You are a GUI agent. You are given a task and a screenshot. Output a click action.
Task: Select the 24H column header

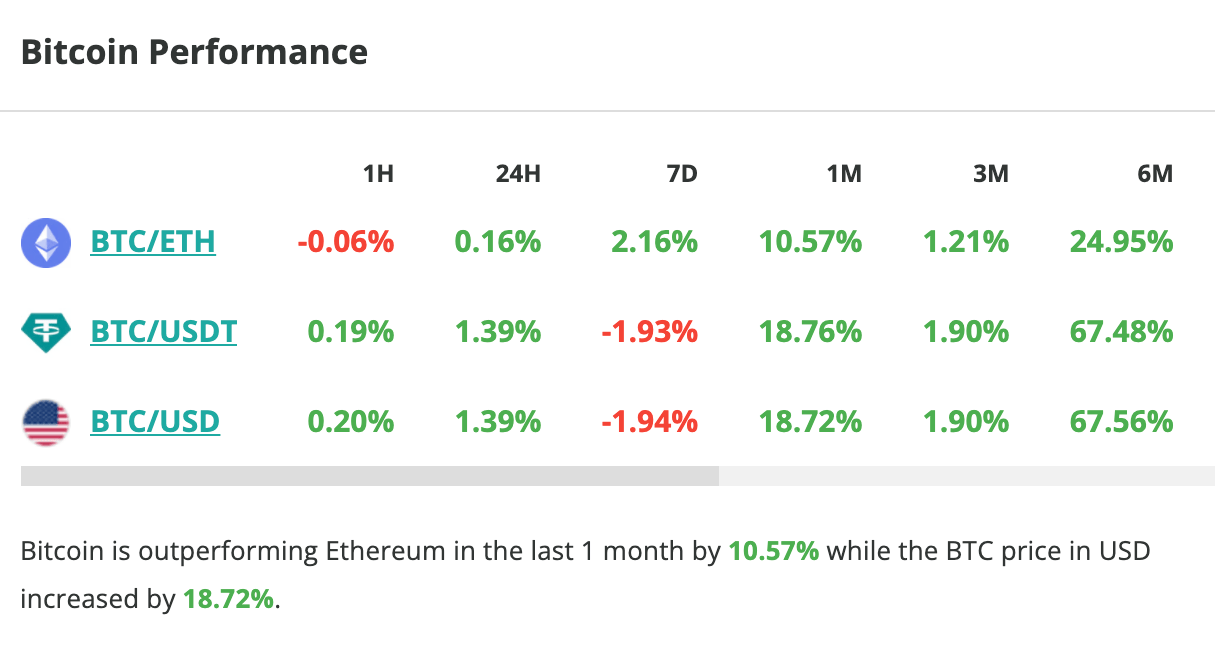tap(518, 174)
